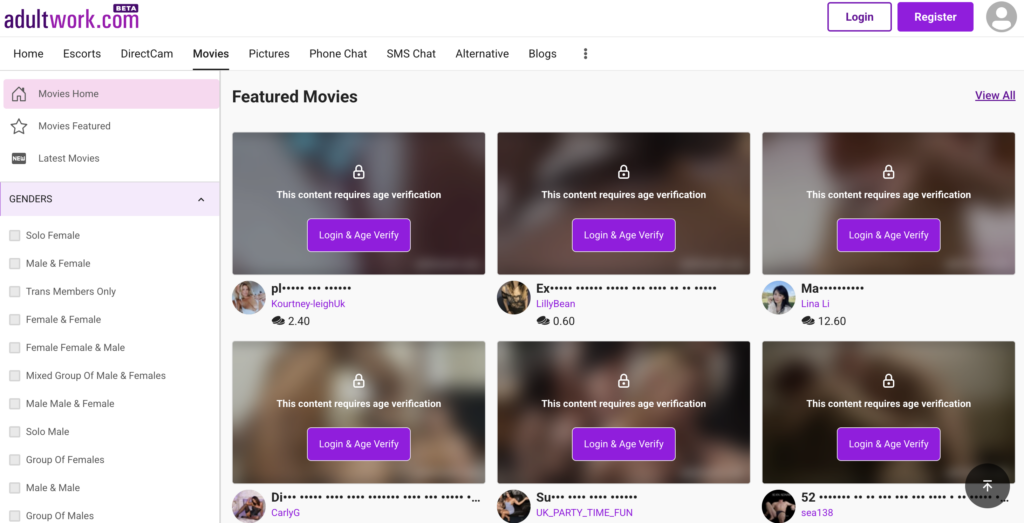Open the Phone Chat tab
This screenshot has height=523, width=1024.
point(338,54)
